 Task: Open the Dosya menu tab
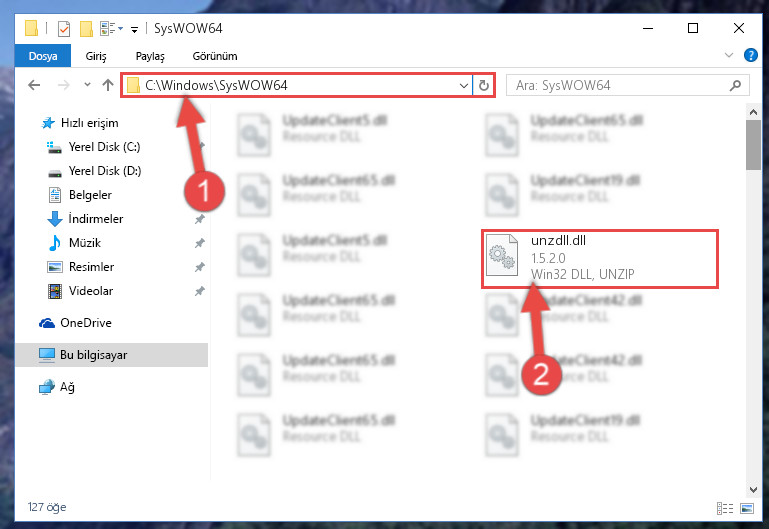pyautogui.click(x=43, y=56)
